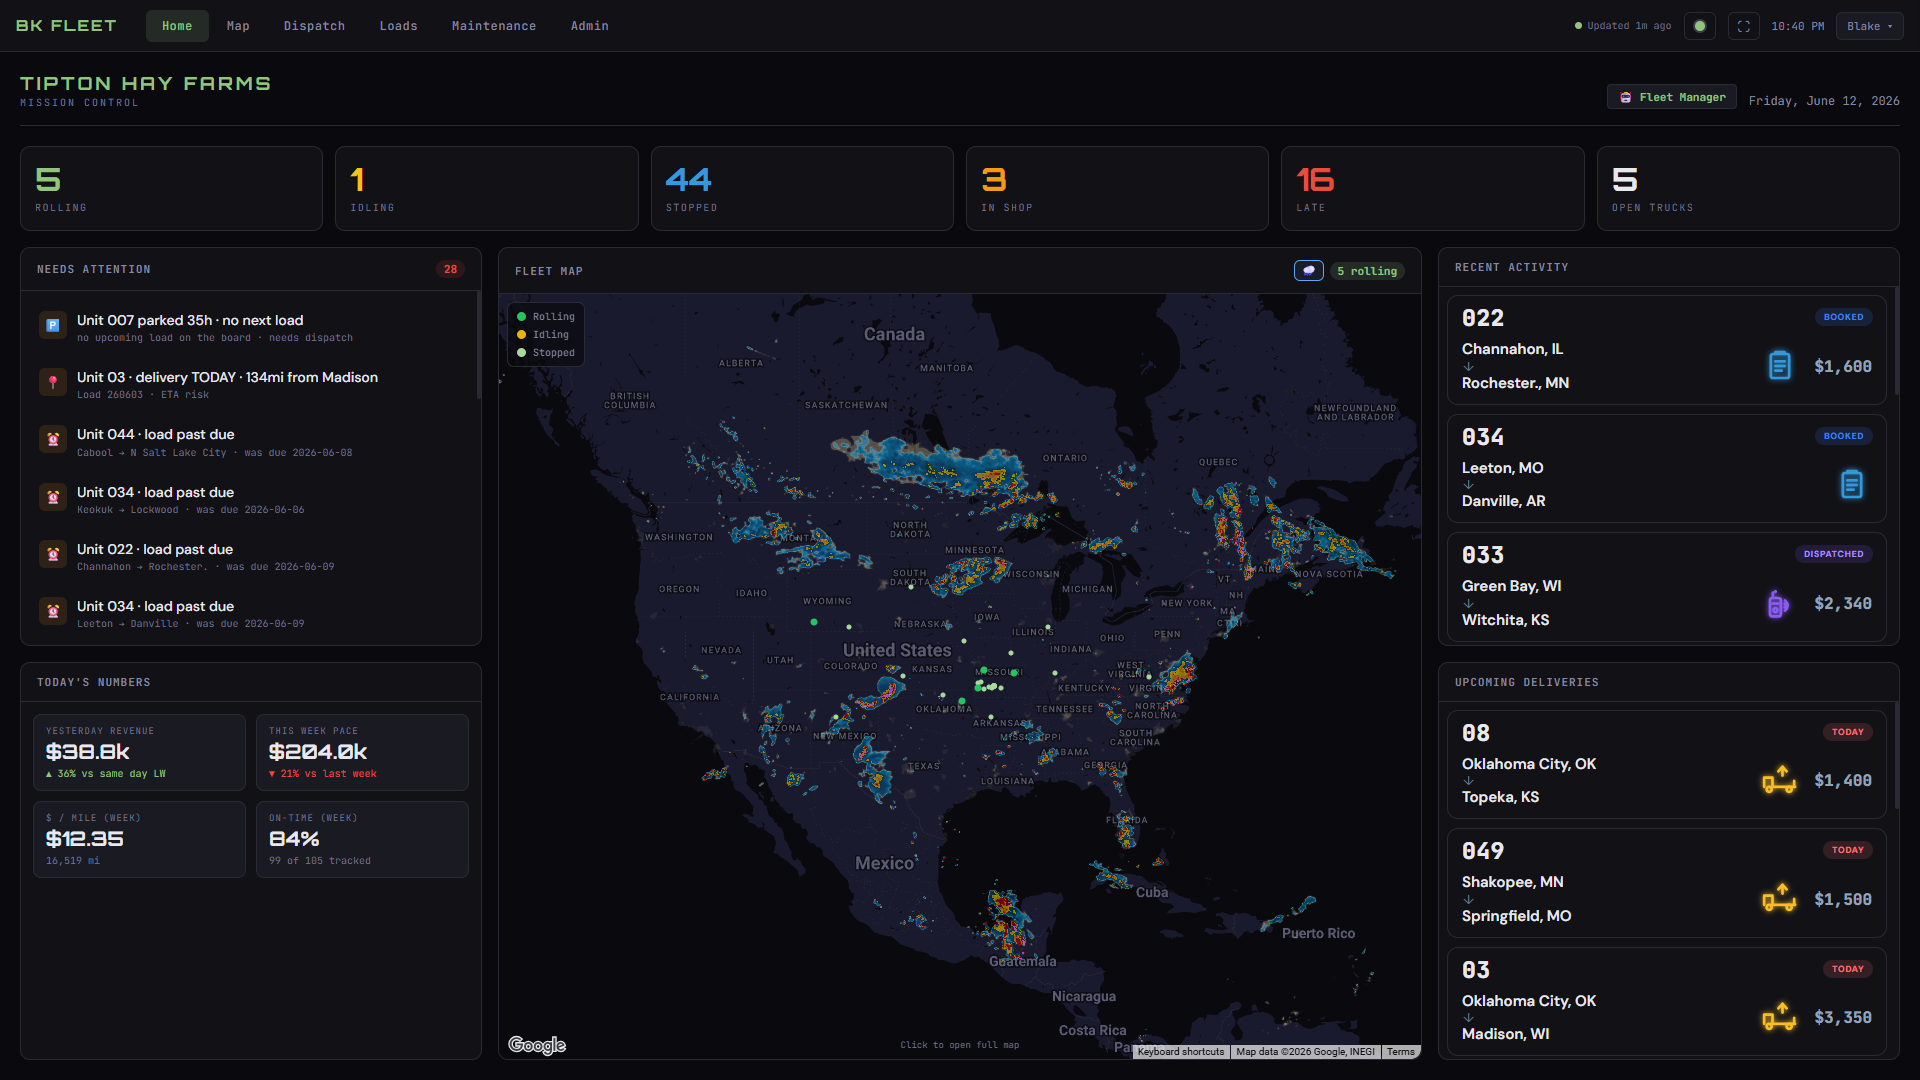Click the Needs Attention count badge 28
Viewport: 1920px width, 1080px height.
point(451,269)
